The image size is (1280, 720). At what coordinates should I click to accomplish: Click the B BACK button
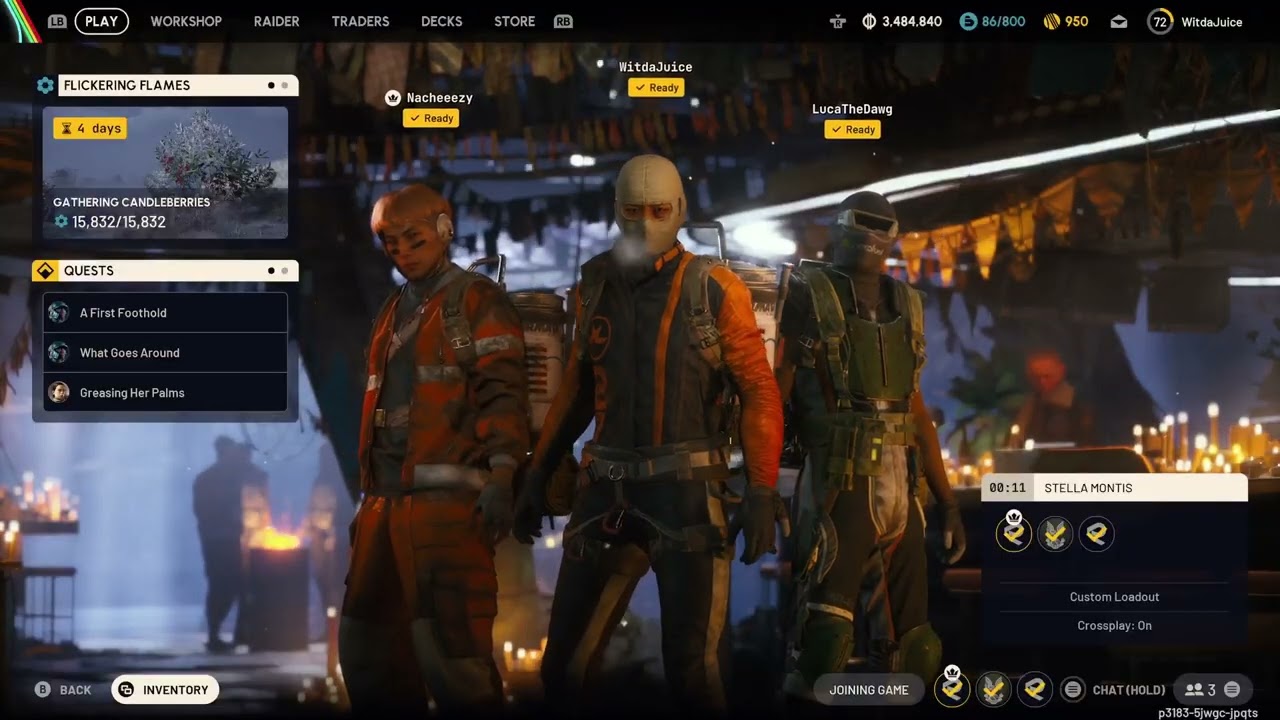coord(64,690)
